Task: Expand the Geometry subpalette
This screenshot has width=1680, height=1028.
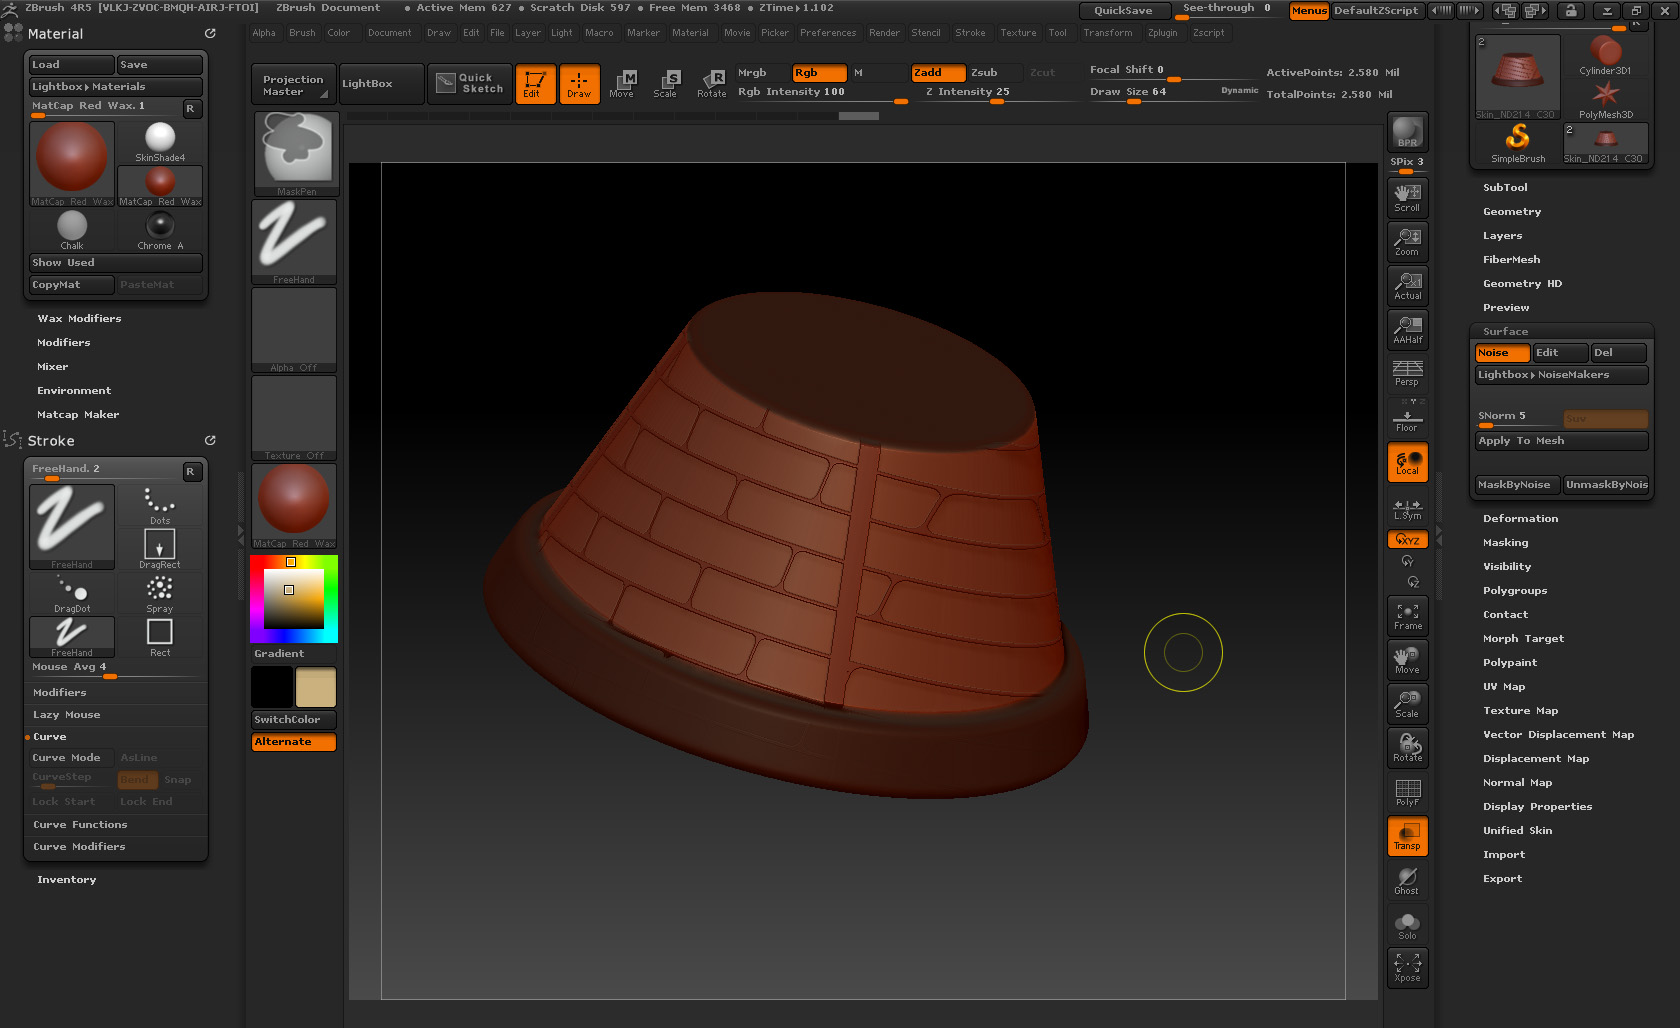Action: pos(1512,212)
